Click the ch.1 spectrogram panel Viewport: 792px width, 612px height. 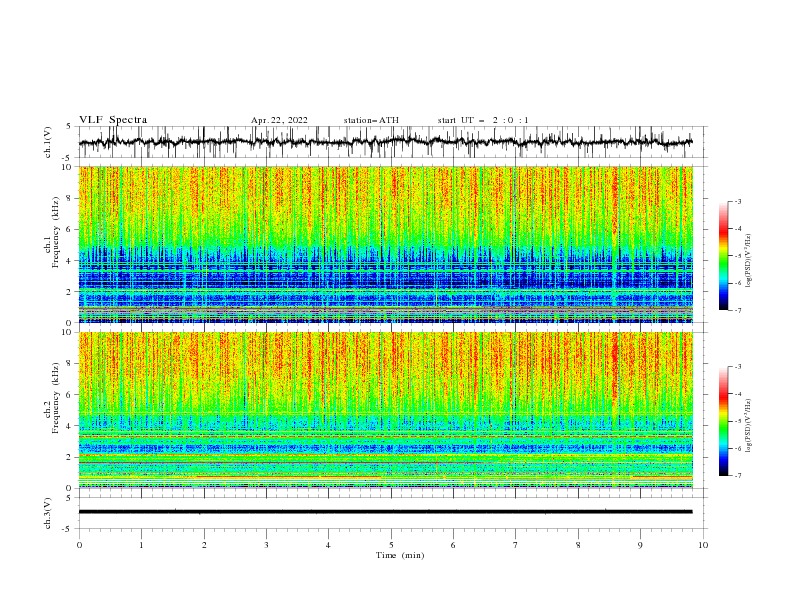pyautogui.click(x=386, y=244)
